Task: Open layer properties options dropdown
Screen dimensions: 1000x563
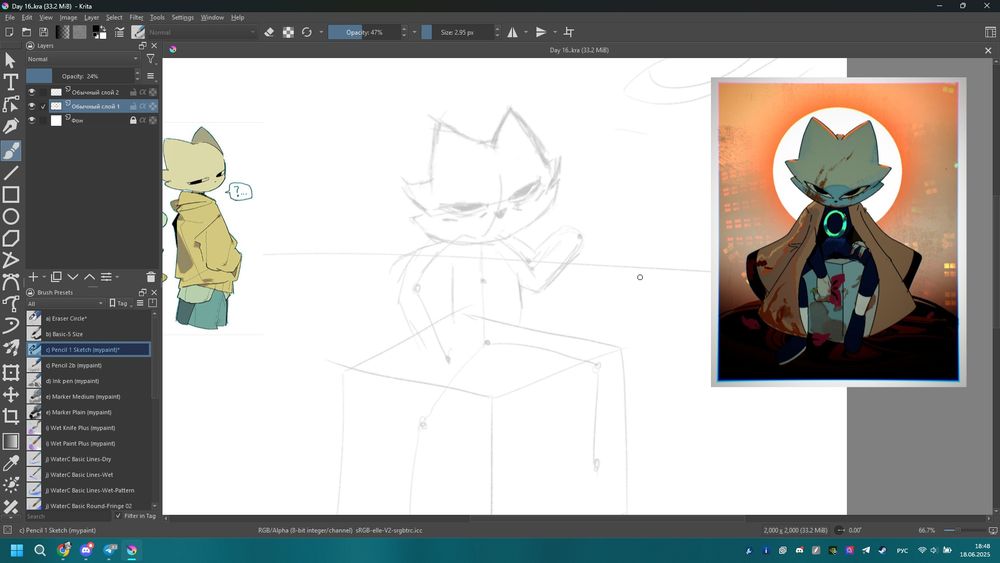Action: 109,277
